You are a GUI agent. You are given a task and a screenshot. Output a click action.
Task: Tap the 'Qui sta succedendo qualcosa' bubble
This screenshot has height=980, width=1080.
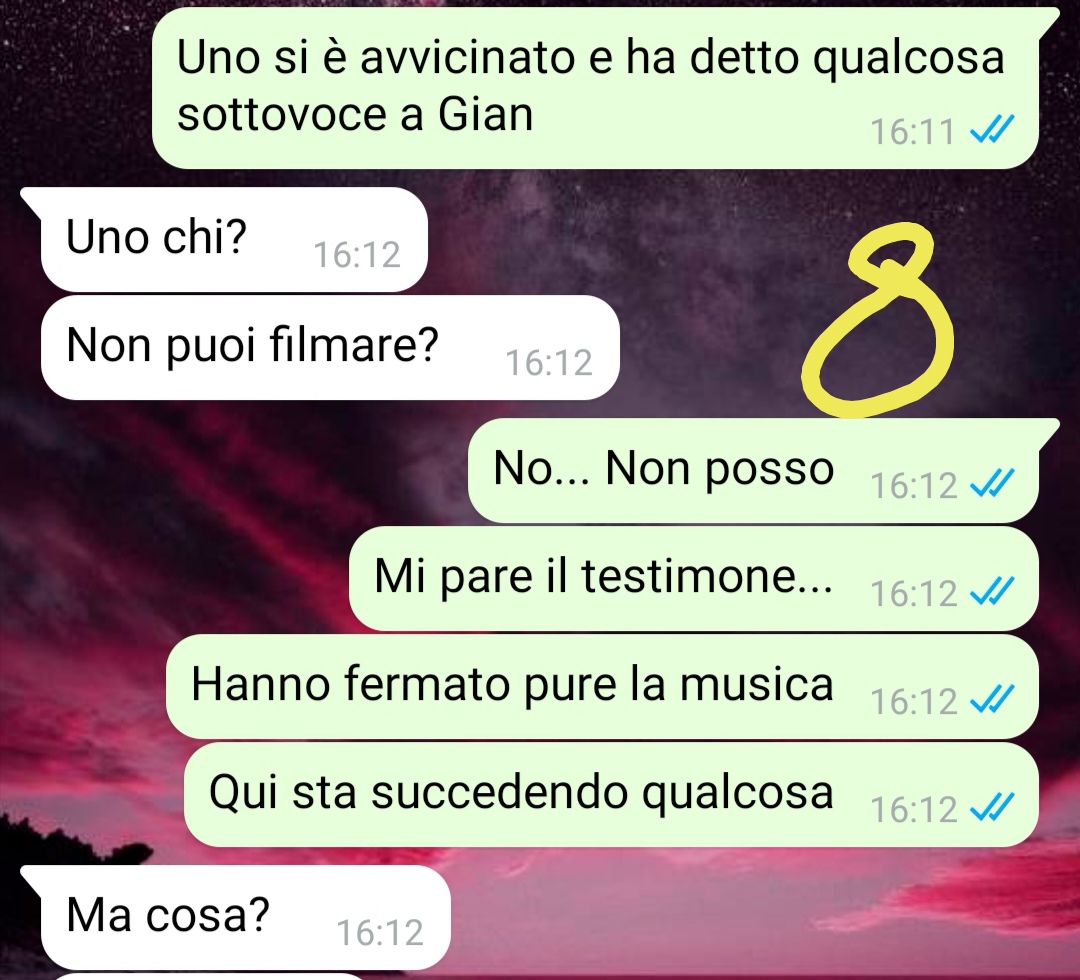coord(611,794)
